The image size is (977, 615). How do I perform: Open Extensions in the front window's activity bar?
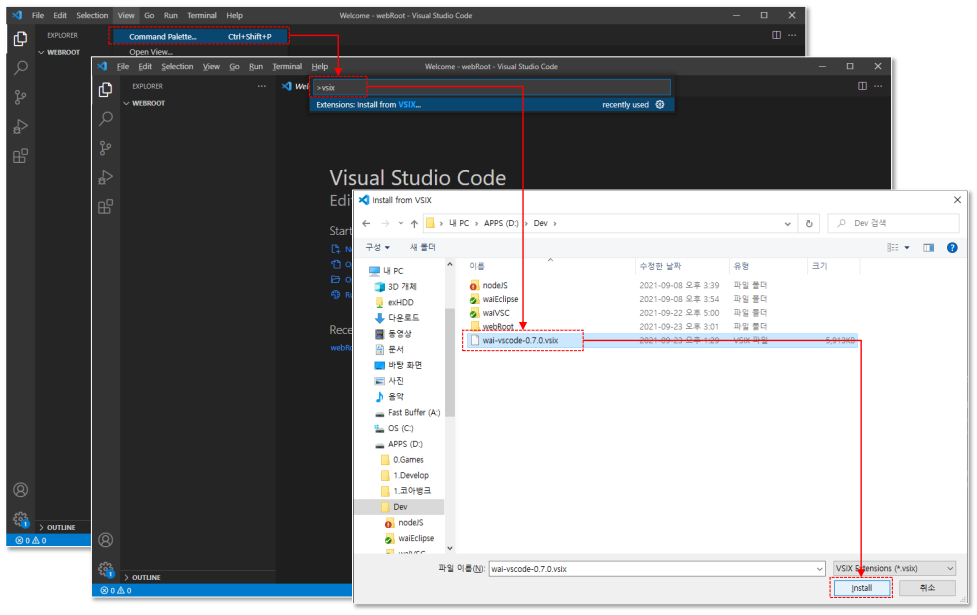coord(105,207)
